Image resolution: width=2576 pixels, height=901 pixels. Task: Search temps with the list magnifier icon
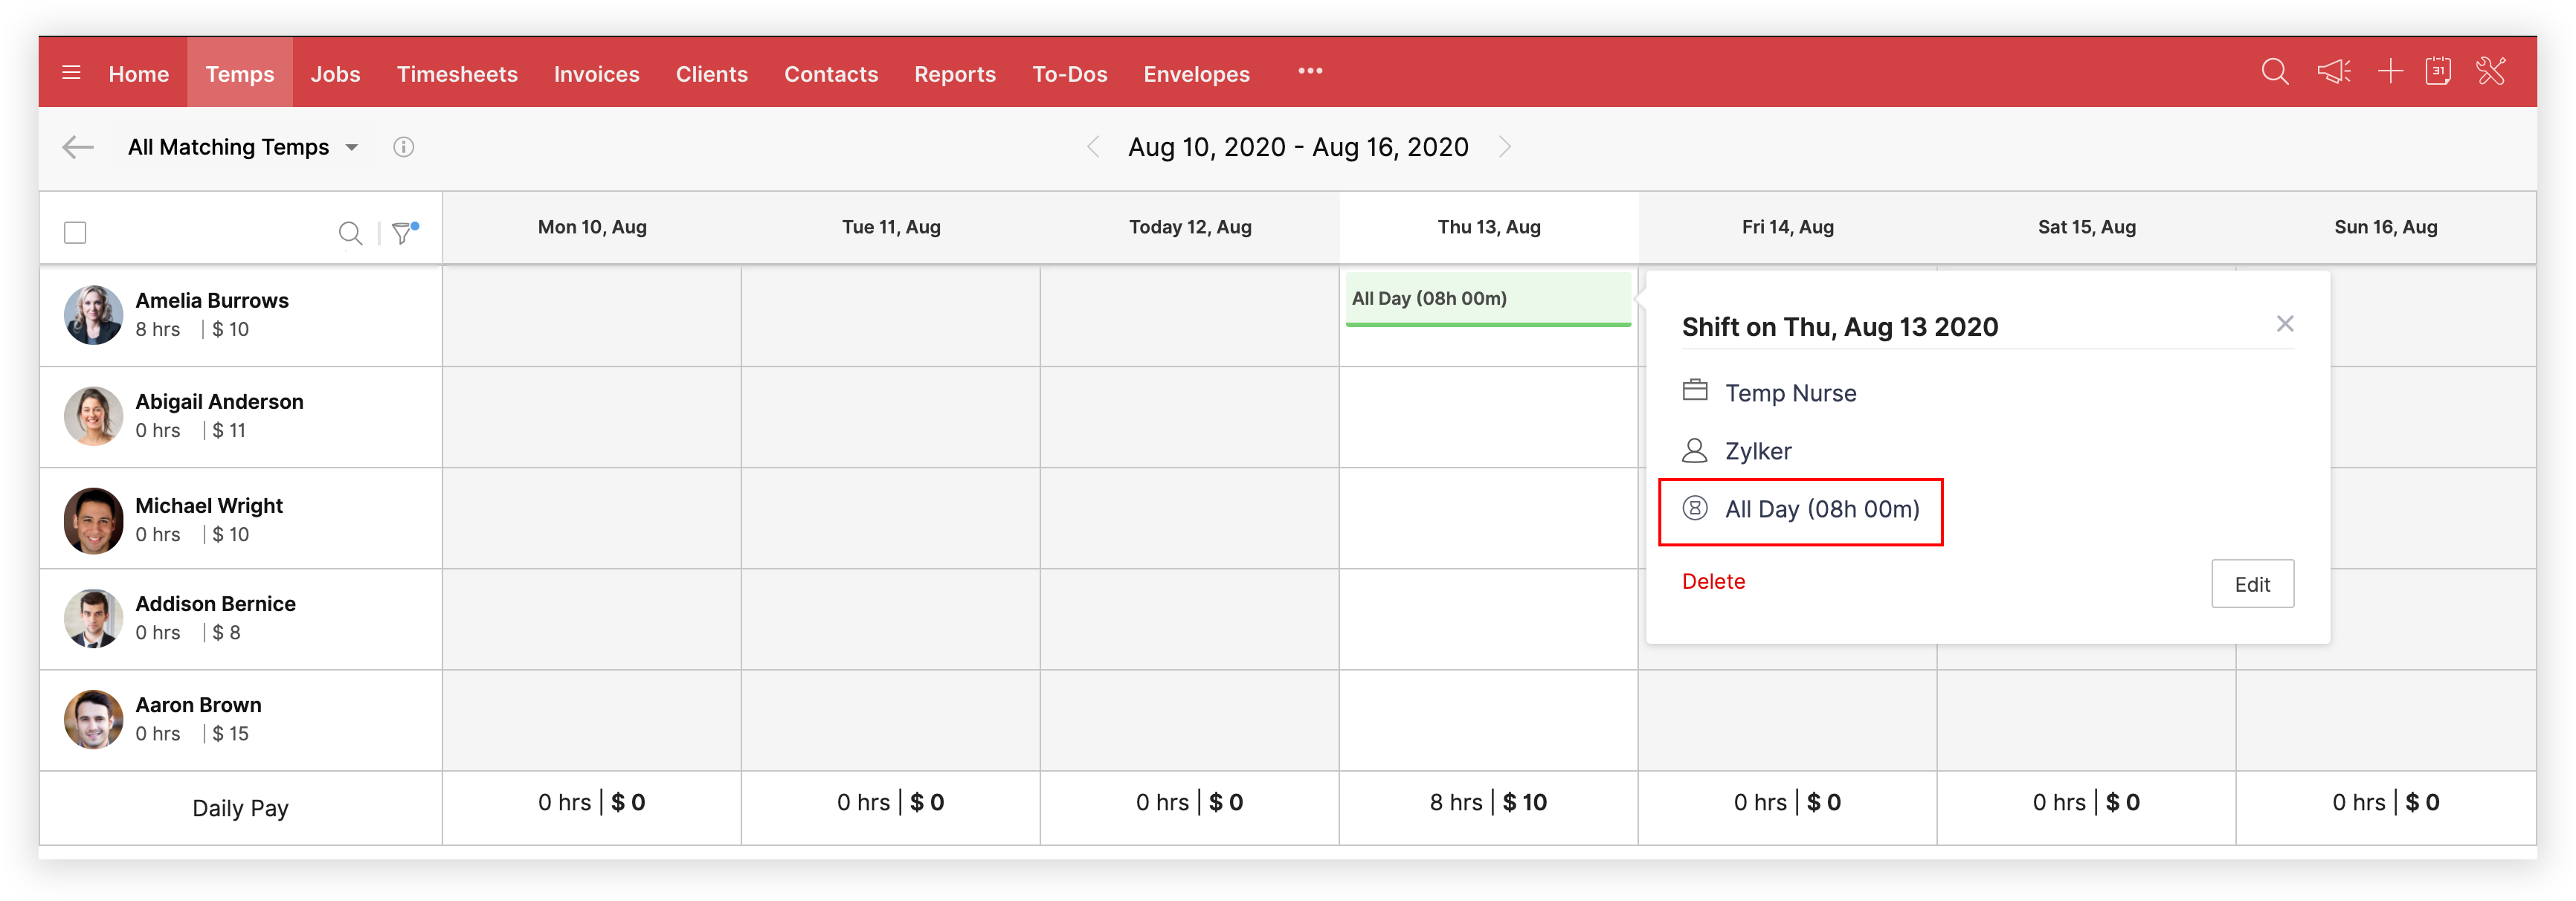tap(350, 233)
